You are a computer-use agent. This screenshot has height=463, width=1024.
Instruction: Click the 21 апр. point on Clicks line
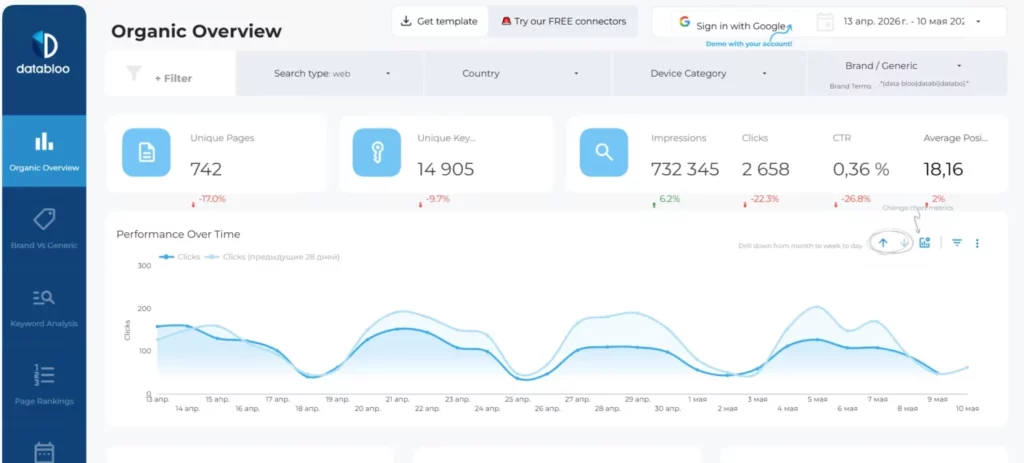click(x=398, y=329)
